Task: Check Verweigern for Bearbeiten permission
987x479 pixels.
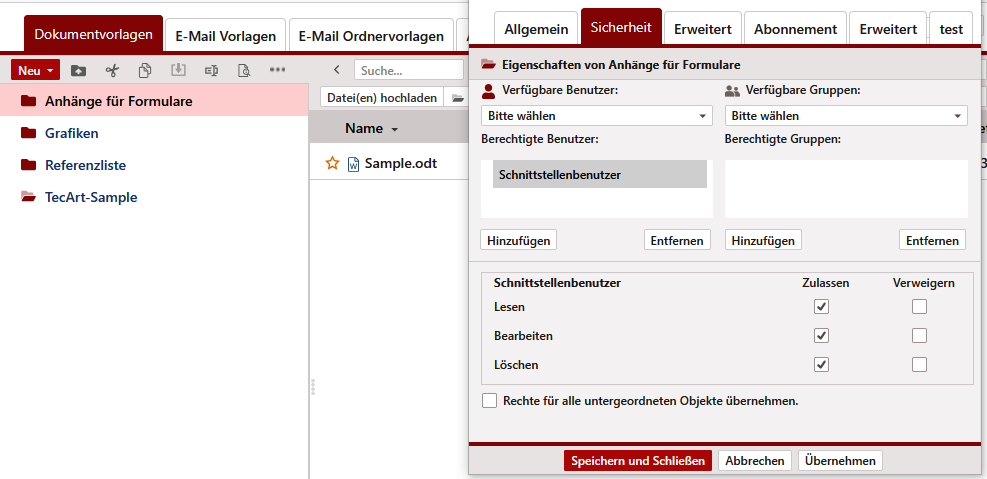Action: tap(919, 336)
